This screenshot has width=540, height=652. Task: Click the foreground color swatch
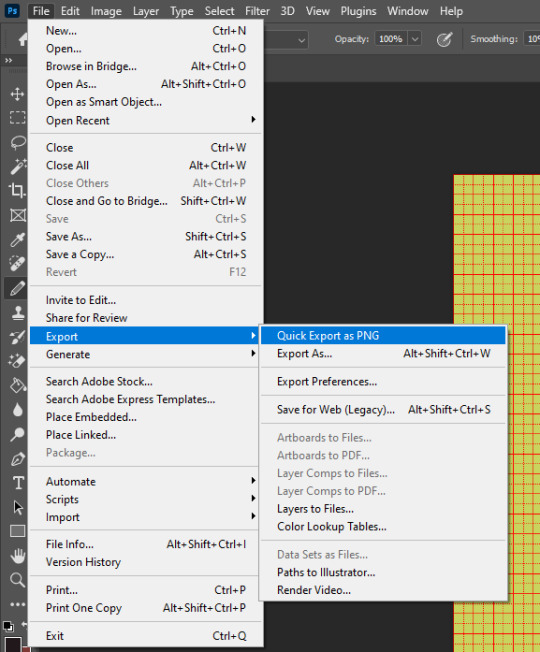coord(12,644)
